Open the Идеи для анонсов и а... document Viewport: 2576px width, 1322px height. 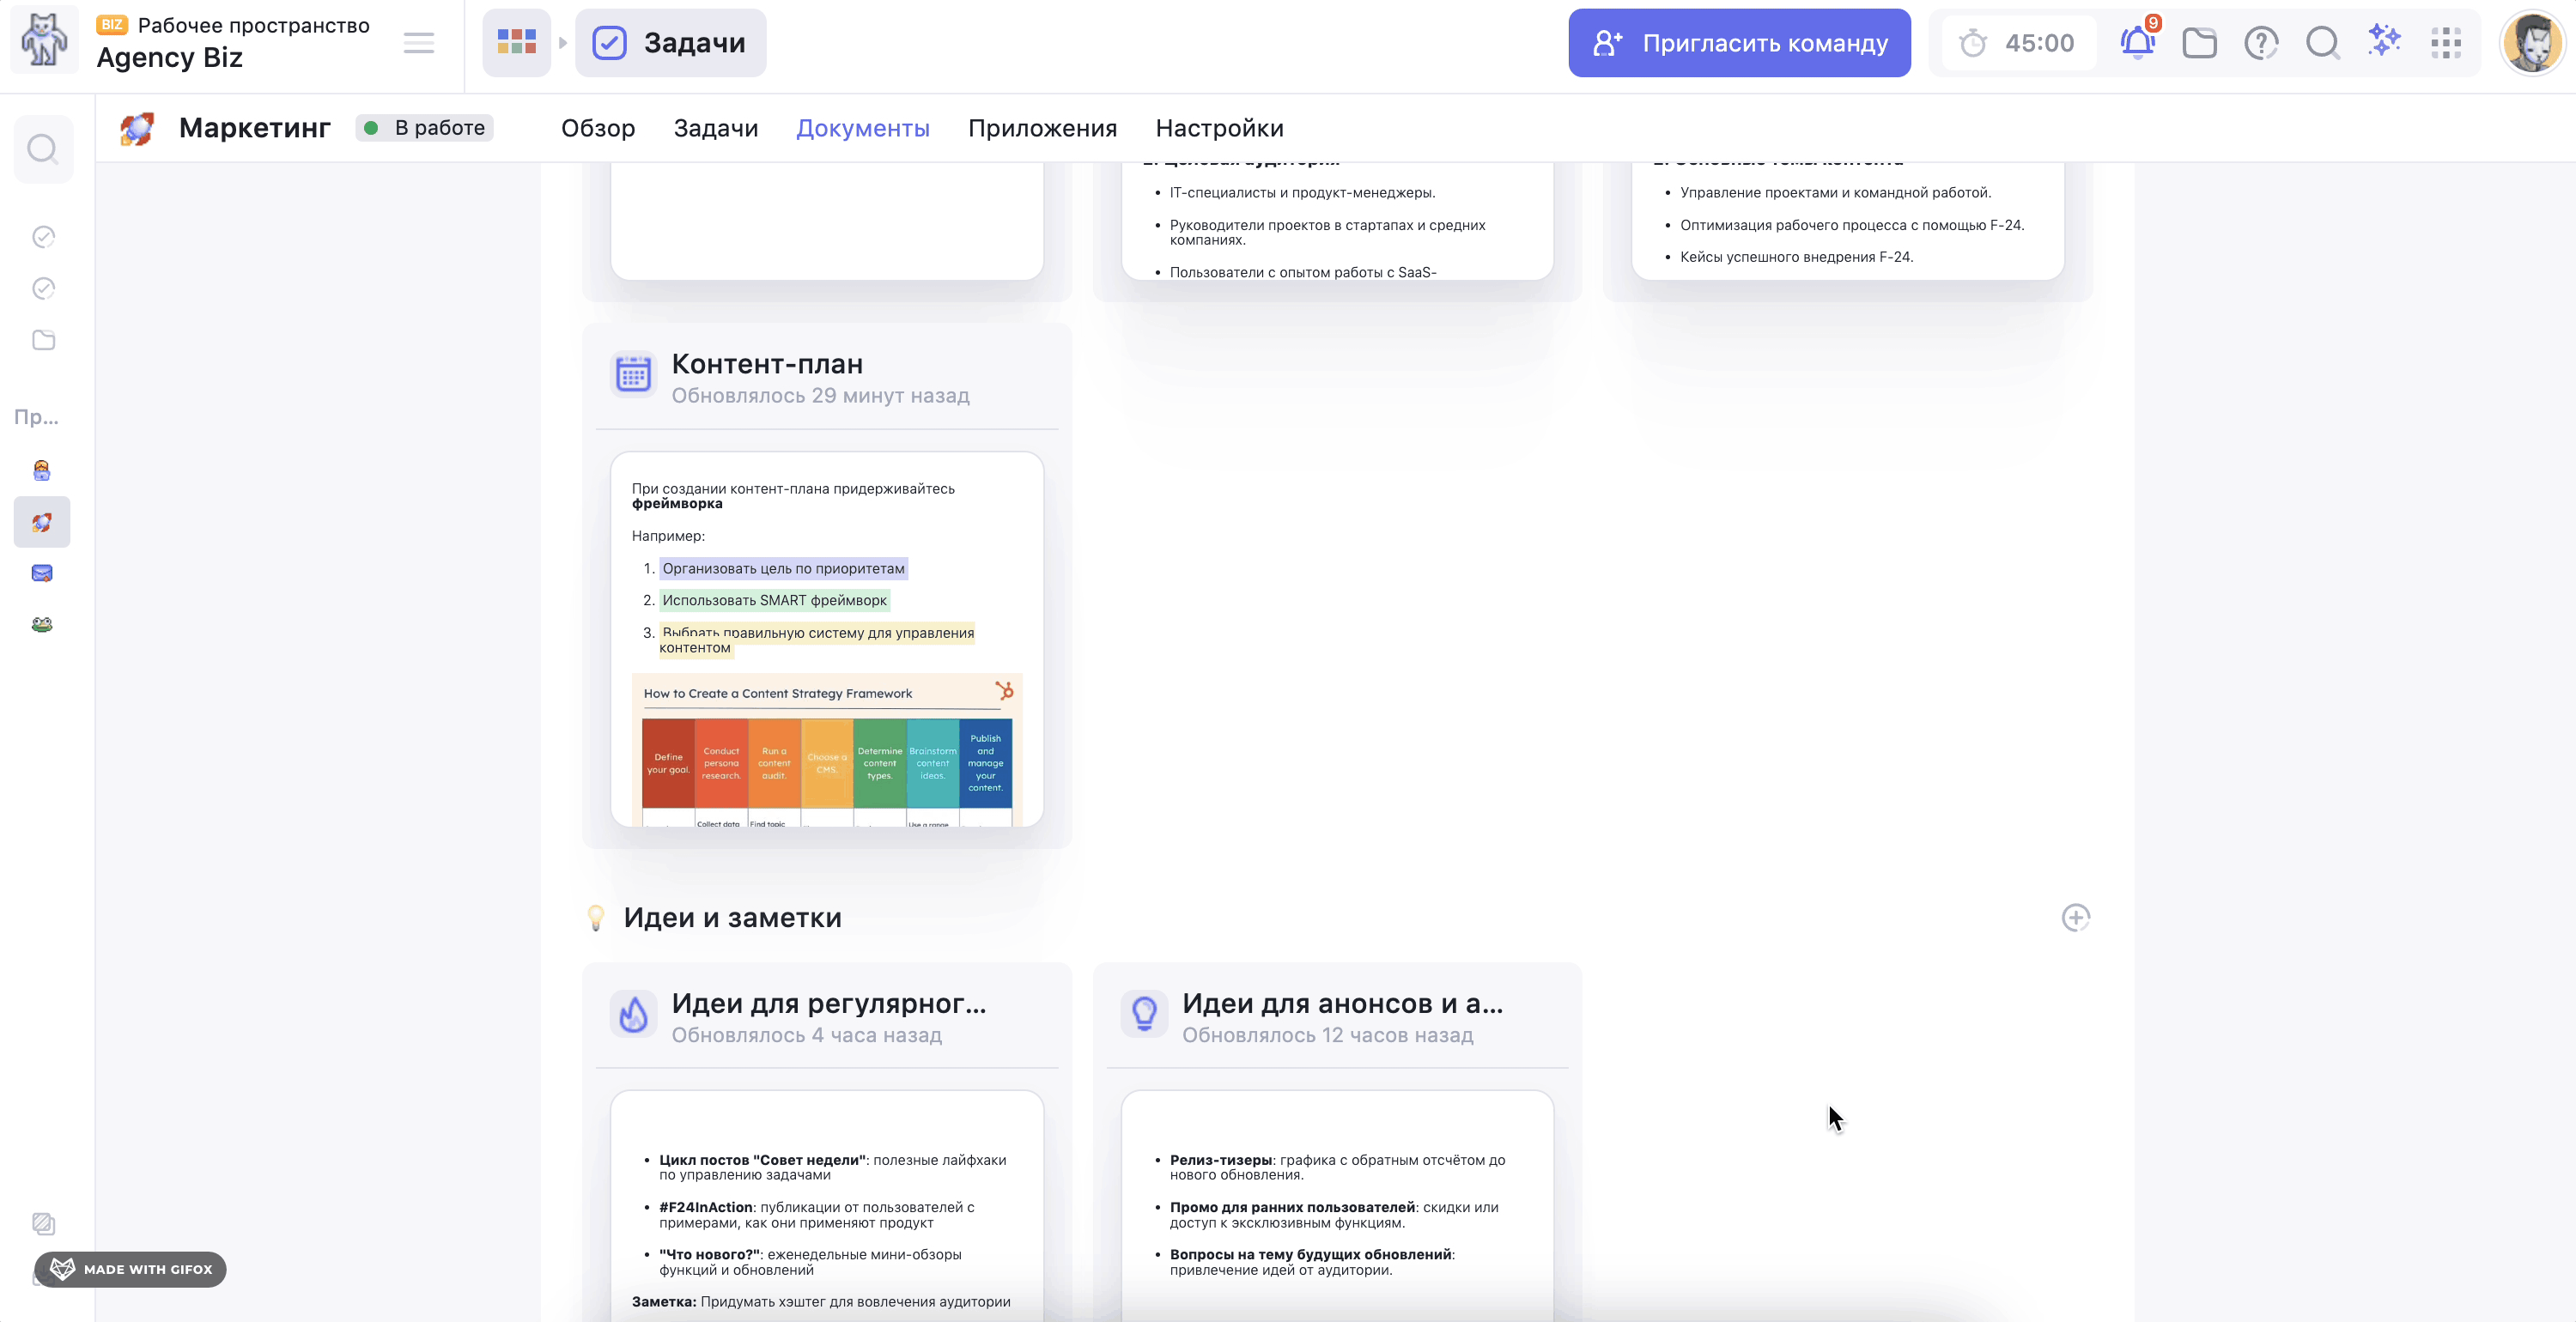1342,1004
